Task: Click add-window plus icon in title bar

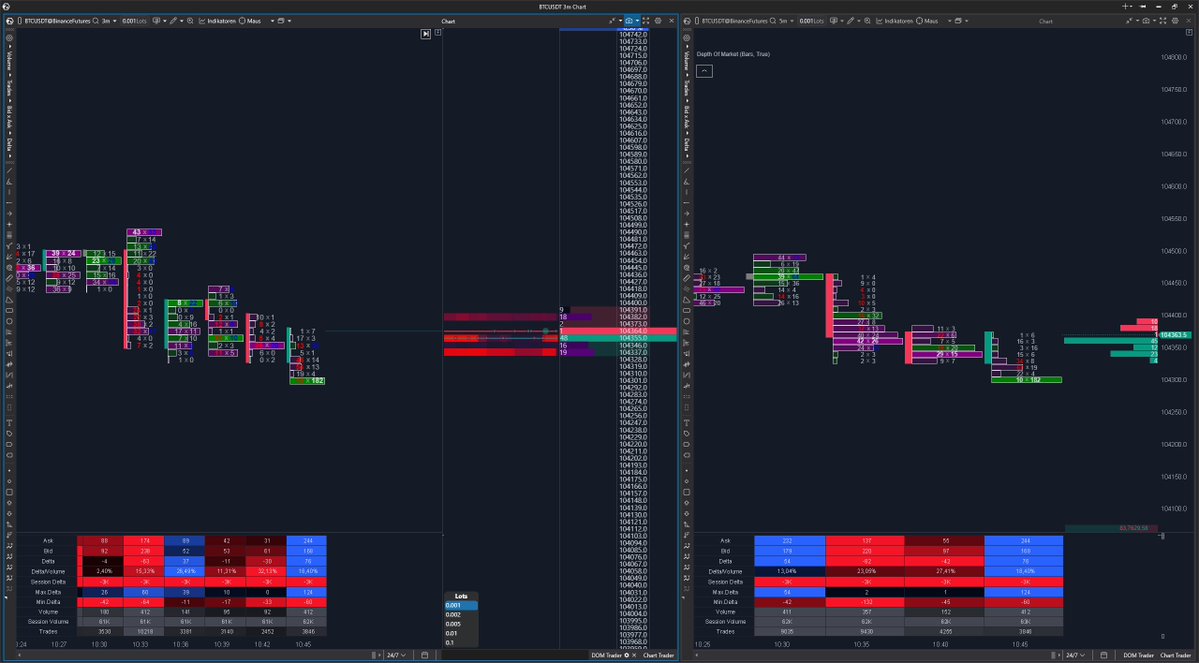Action: pyautogui.click(x=1125, y=6)
